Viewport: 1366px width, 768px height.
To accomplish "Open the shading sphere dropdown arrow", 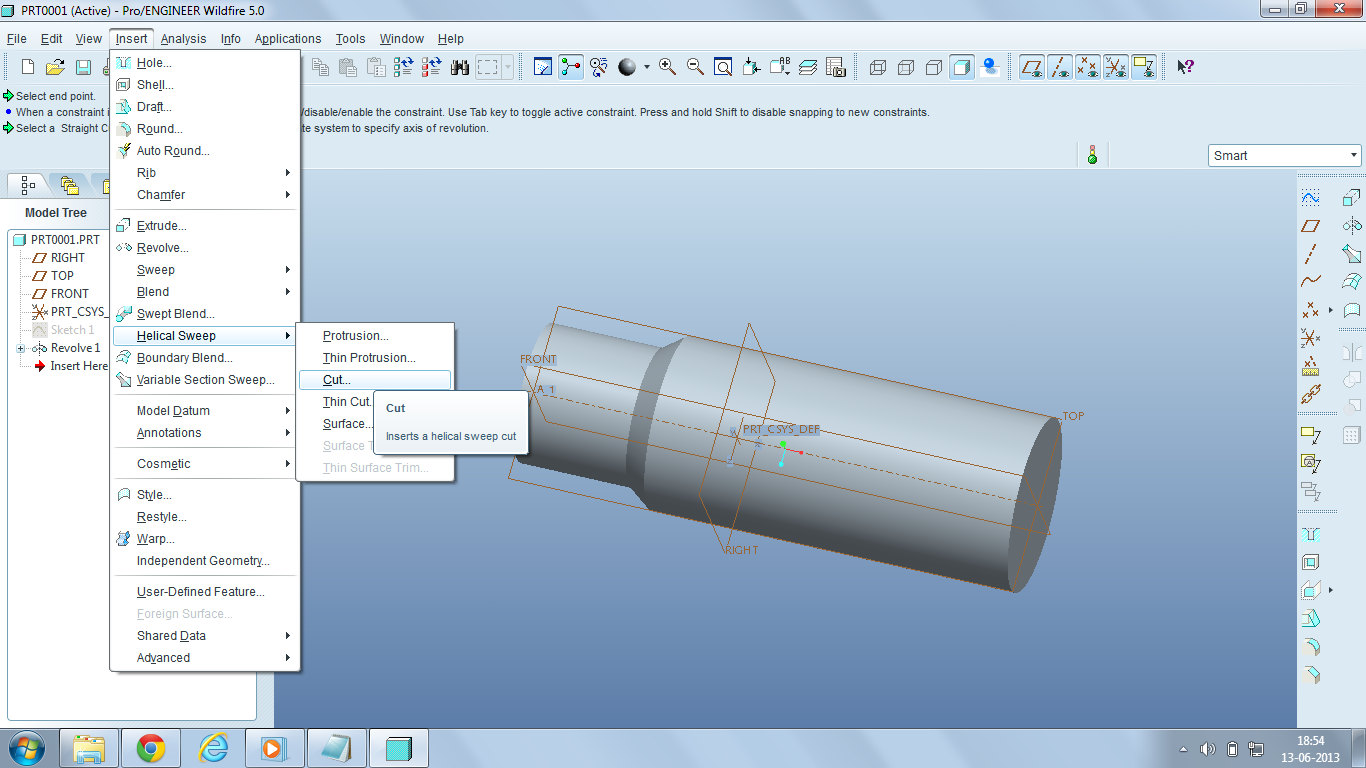I will tap(647, 67).
